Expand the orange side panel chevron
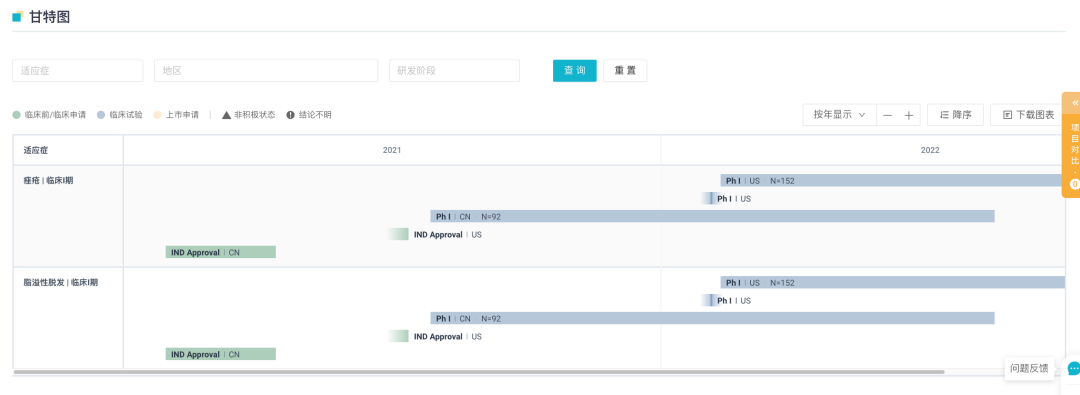1080x395 pixels. pos(1074,103)
